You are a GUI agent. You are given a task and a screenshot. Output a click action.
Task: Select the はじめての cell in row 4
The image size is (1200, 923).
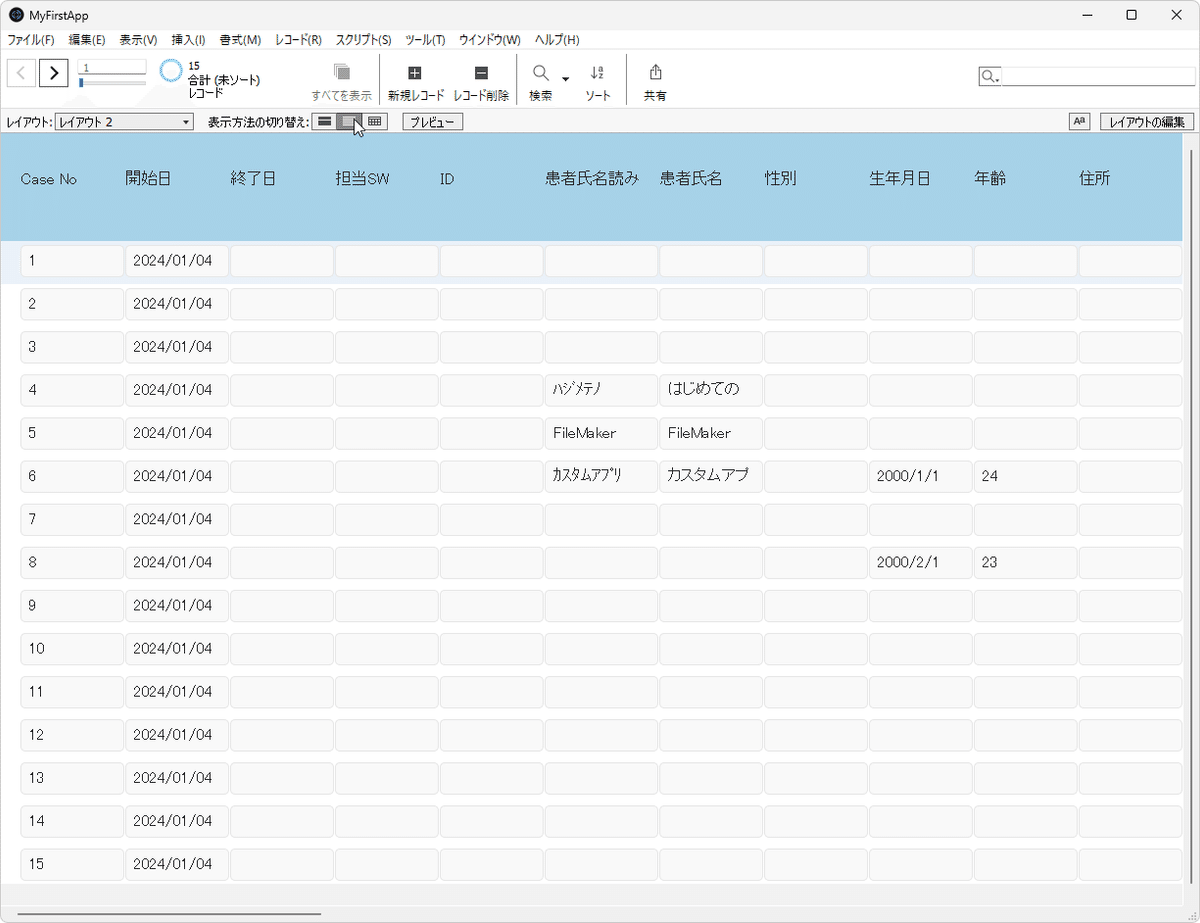pos(711,390)
